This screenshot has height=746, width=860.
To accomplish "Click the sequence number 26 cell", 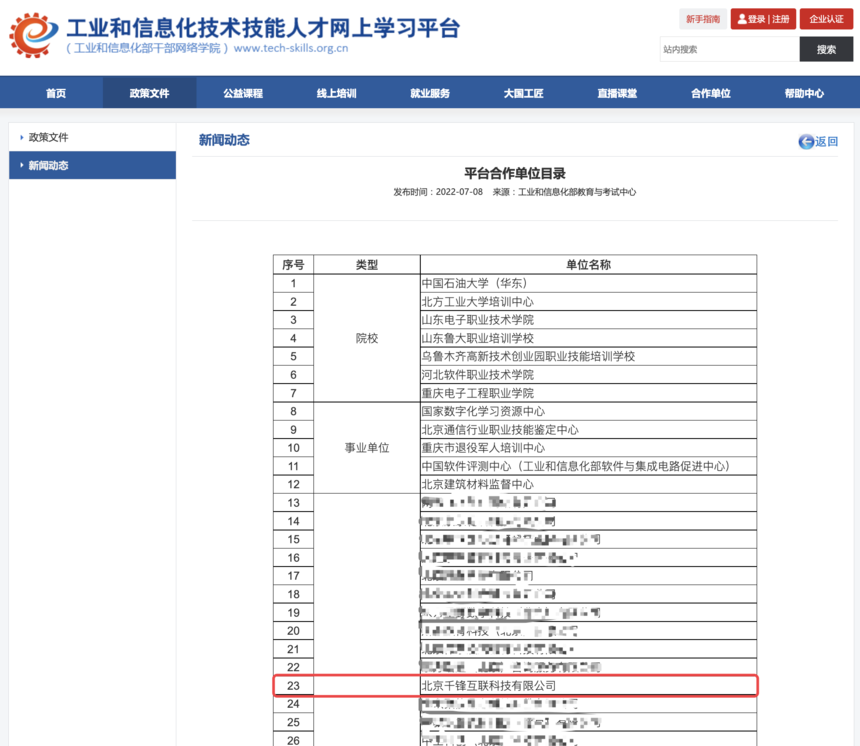I will coord(293,740).
